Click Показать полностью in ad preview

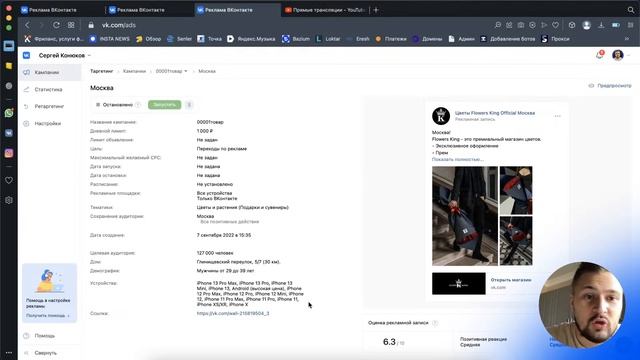(x=458, y=160)
